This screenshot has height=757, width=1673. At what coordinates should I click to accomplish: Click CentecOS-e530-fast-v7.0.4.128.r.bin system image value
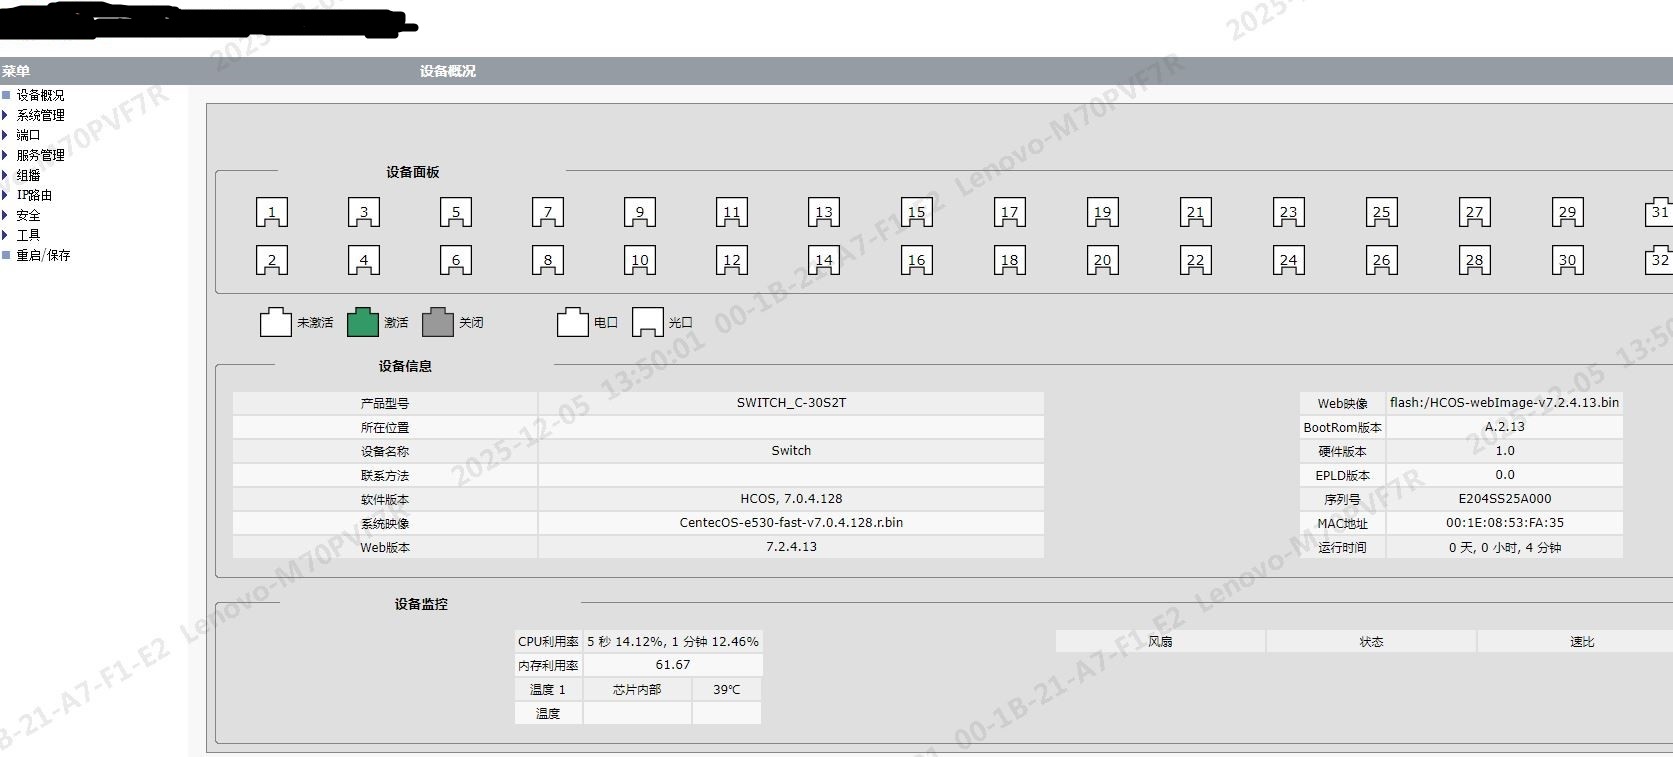(791, 523)
